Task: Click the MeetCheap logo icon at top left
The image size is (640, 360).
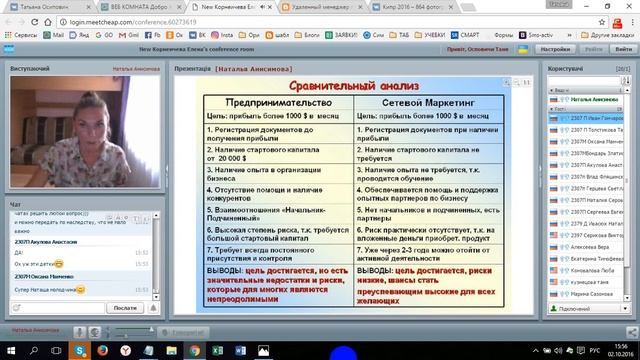Action: coord(9,49)
